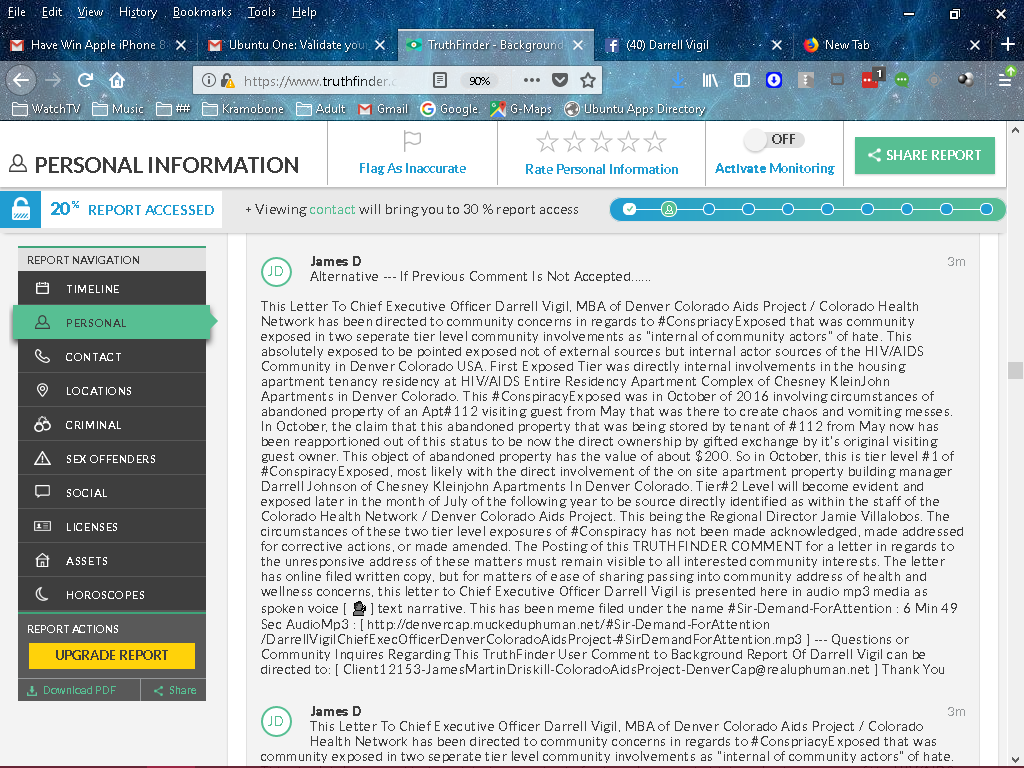1024x768 pixels.
Task: Click the truthfinder URL address field
Action: click(x=320, y=81)
